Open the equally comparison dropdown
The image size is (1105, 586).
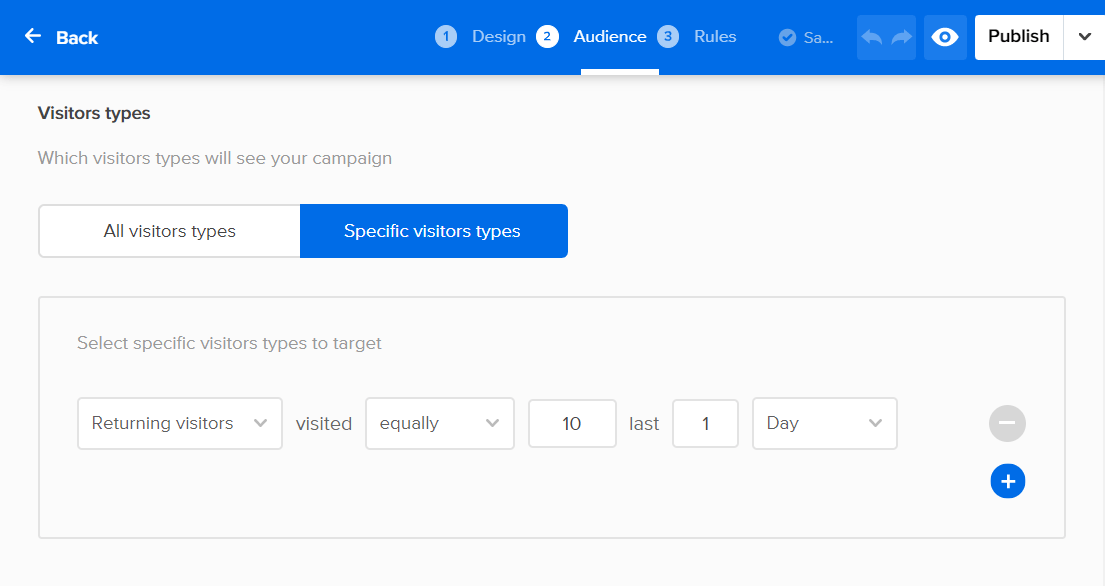coord(439,423)
